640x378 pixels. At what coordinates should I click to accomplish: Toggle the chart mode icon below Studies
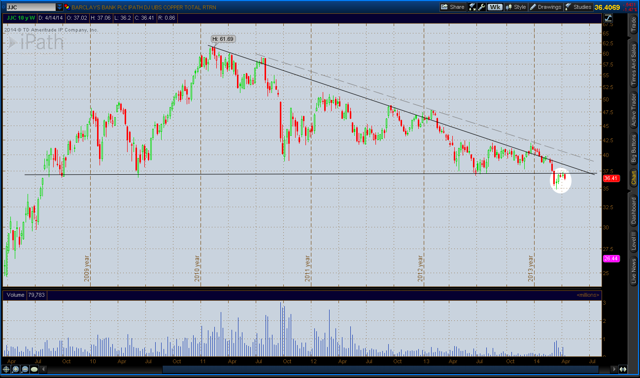coord(608,18)
